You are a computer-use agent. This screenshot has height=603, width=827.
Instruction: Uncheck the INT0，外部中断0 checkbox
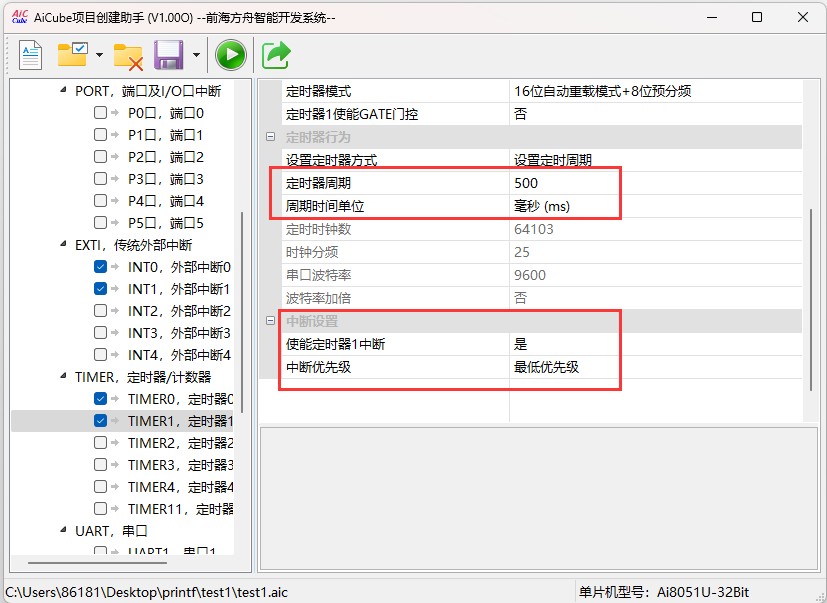point(100,266)
